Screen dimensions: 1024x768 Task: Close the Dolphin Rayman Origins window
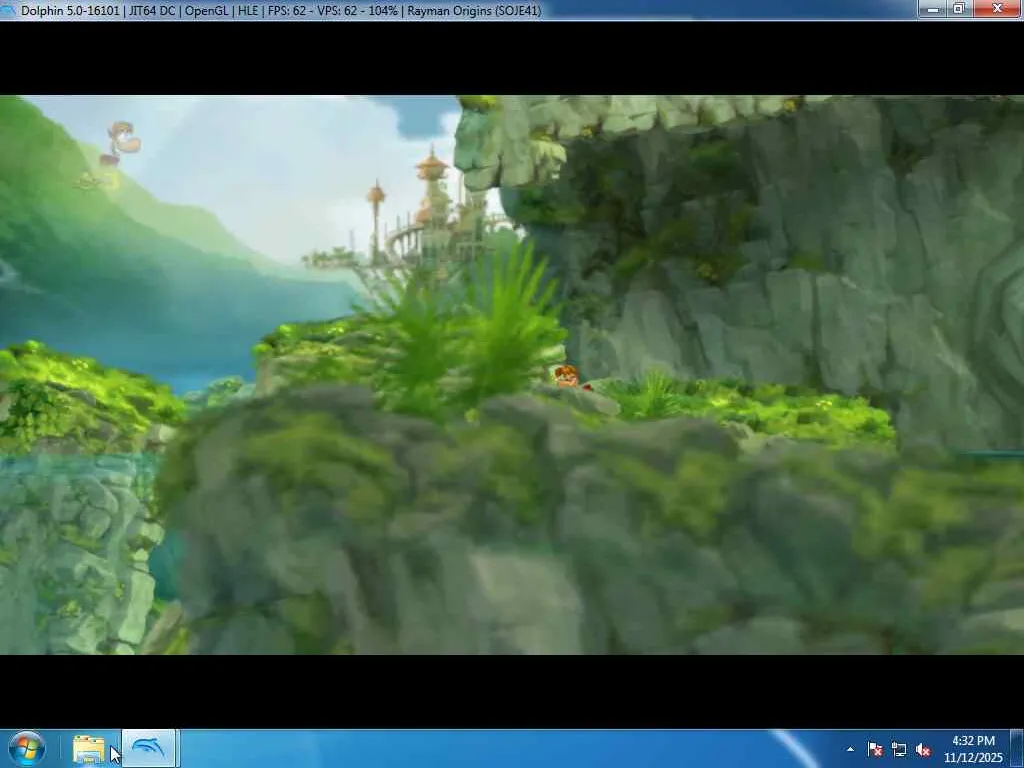[x=998, y=9]
